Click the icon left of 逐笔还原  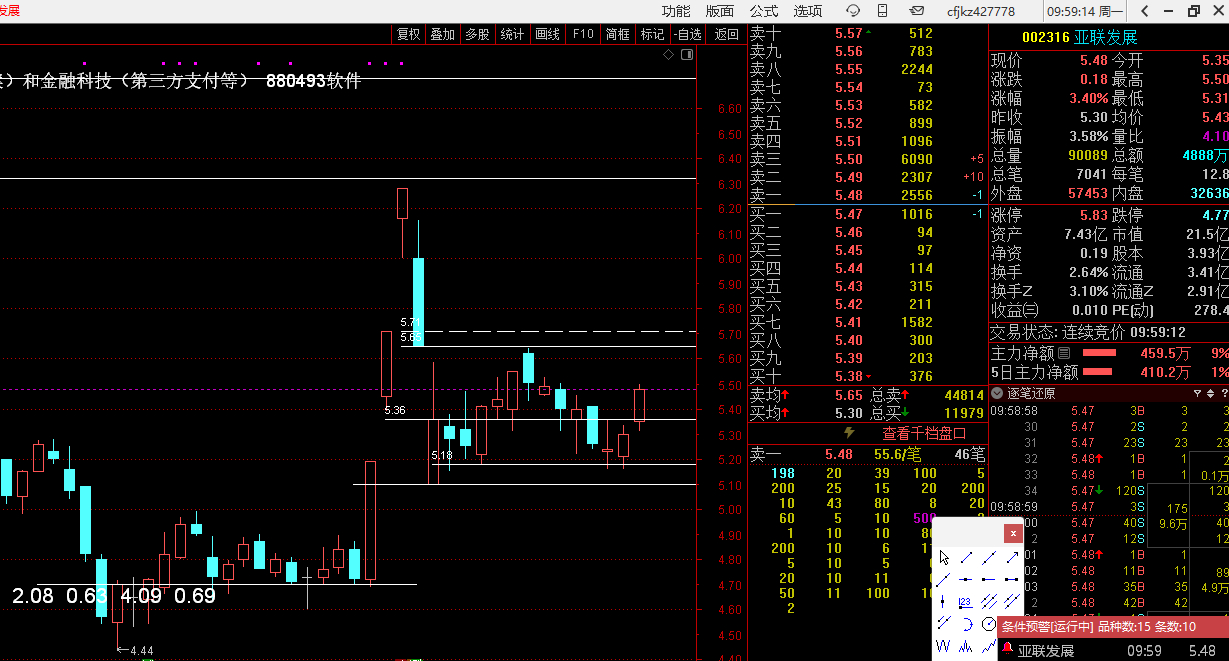pyautogui.click(x=996, y=392)
